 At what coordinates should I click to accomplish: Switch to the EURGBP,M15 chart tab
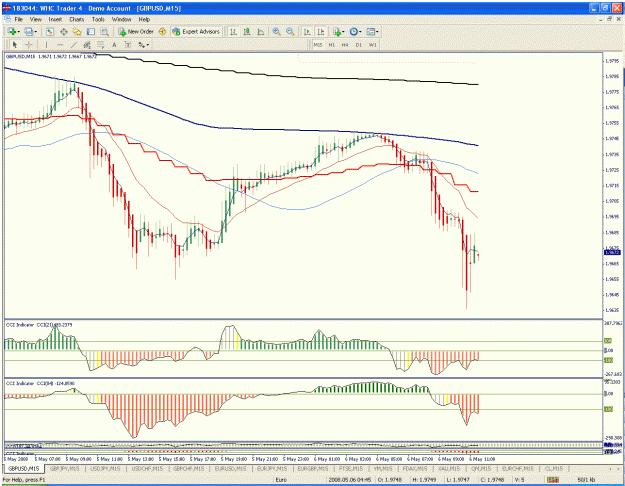click(x=312, y=468)
